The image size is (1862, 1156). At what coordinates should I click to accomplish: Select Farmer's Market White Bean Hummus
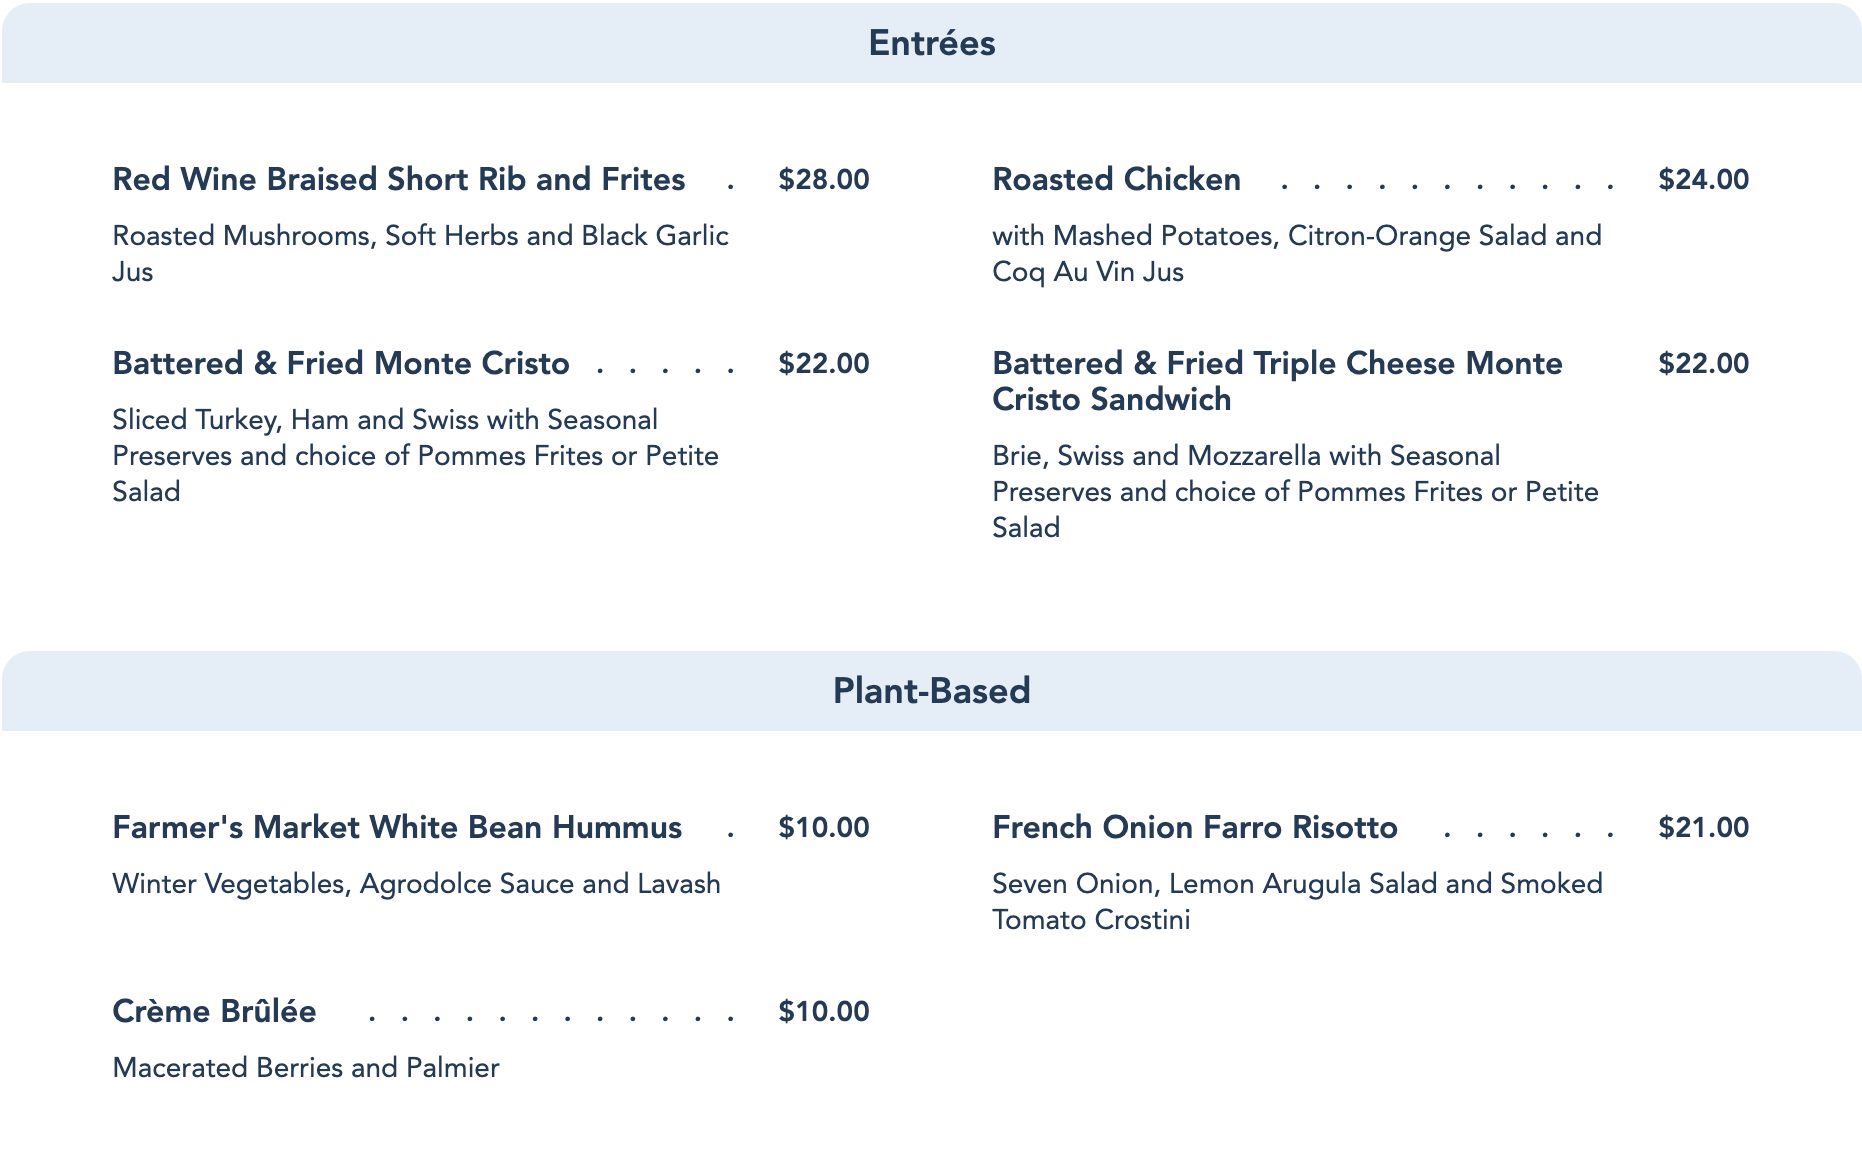pyautogui.click(x=397, y=827)
